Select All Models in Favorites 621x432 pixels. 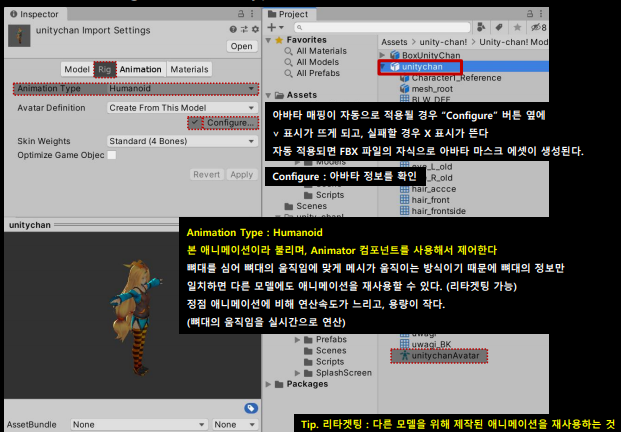318,62
